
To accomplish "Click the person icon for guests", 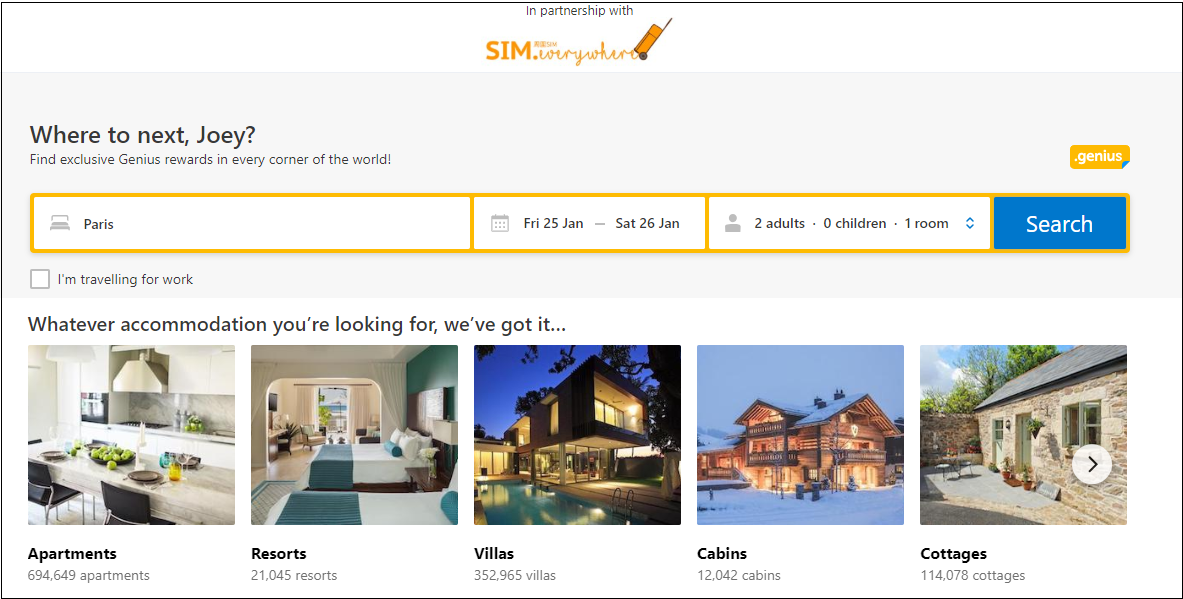I will click(x=733, y=223).
